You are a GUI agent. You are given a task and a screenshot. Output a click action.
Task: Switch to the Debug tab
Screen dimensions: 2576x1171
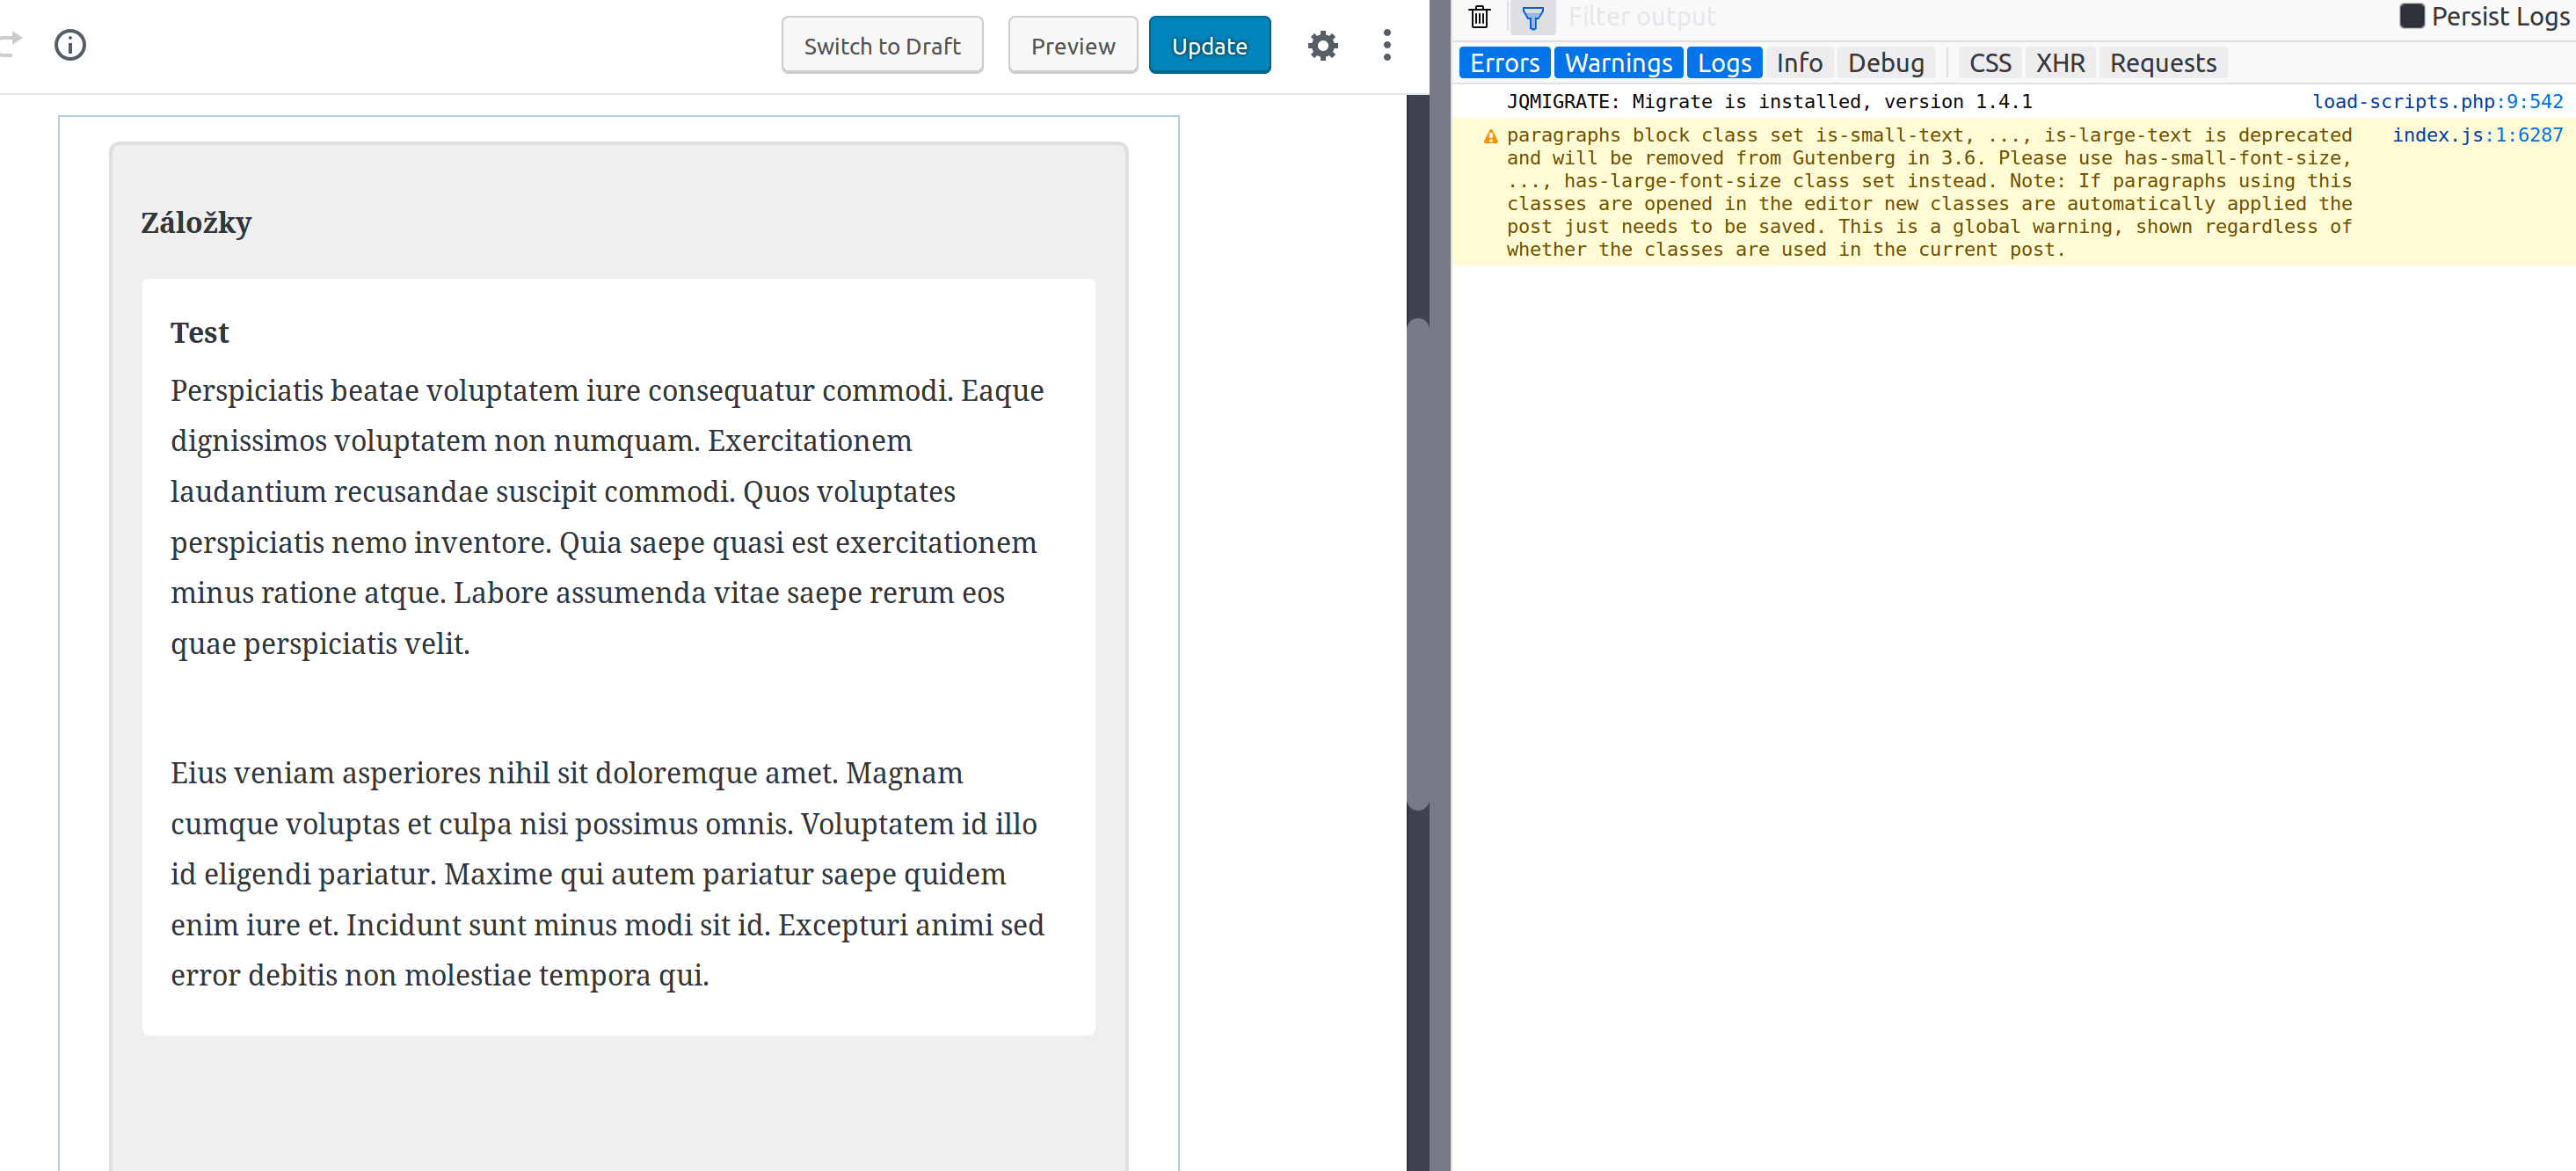coord(1886,62)
